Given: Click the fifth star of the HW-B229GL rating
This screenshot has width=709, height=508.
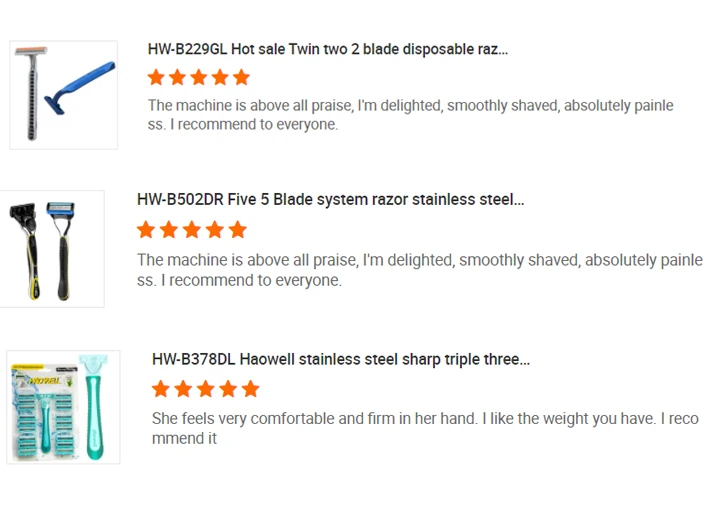Looking at the screenshot, I should pos(241,78).
